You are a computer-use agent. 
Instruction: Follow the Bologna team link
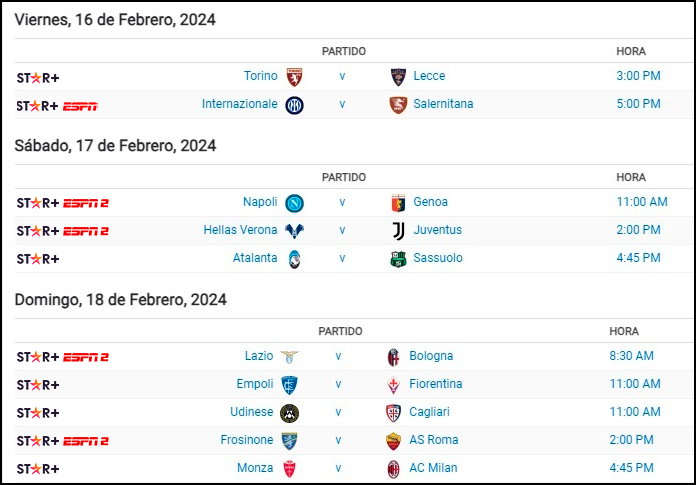tap(431, 356)
